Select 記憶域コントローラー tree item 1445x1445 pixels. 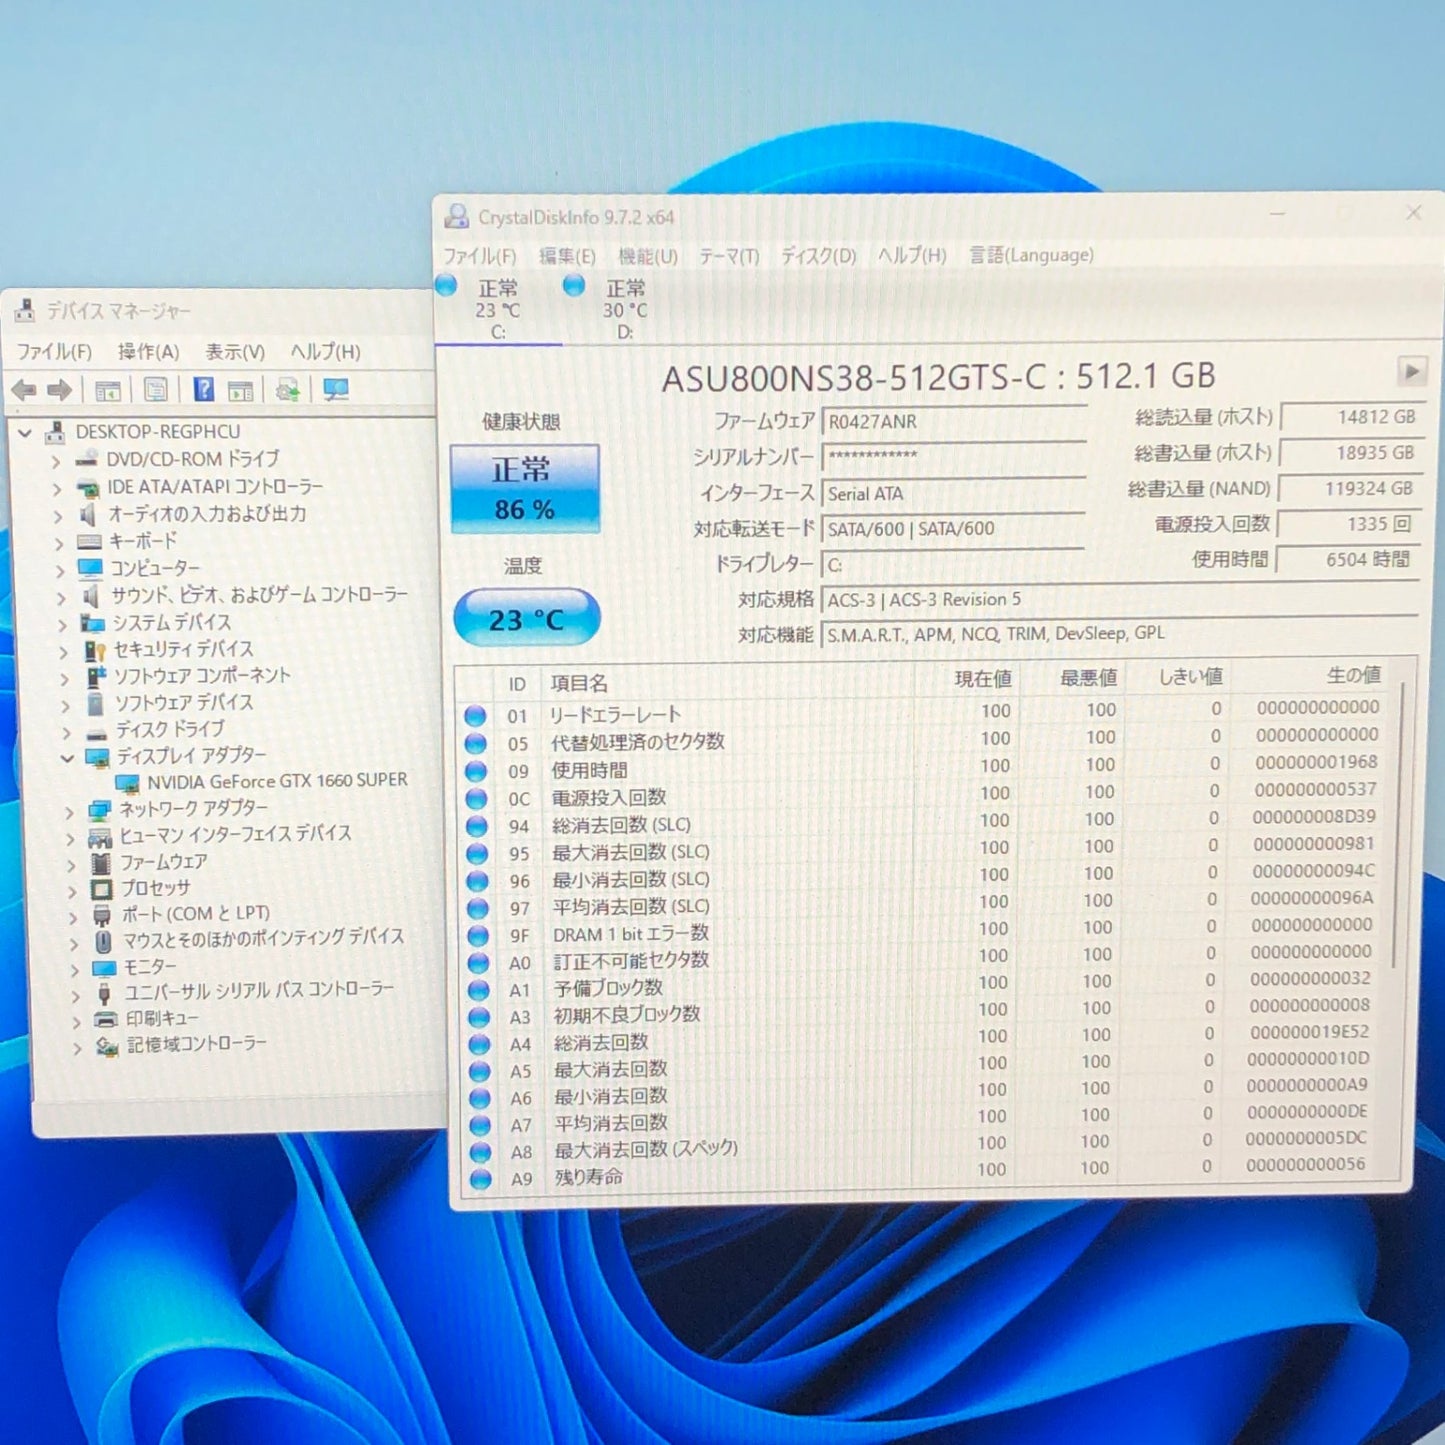(196, 1045)
